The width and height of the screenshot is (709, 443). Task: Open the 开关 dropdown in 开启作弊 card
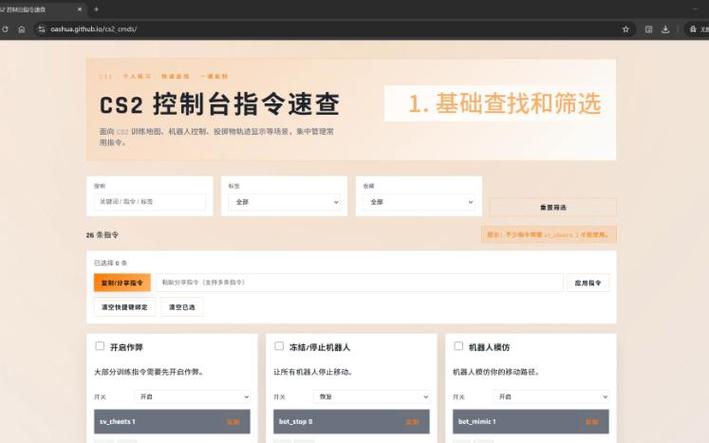pyautogui.click(x=193, y=397)
